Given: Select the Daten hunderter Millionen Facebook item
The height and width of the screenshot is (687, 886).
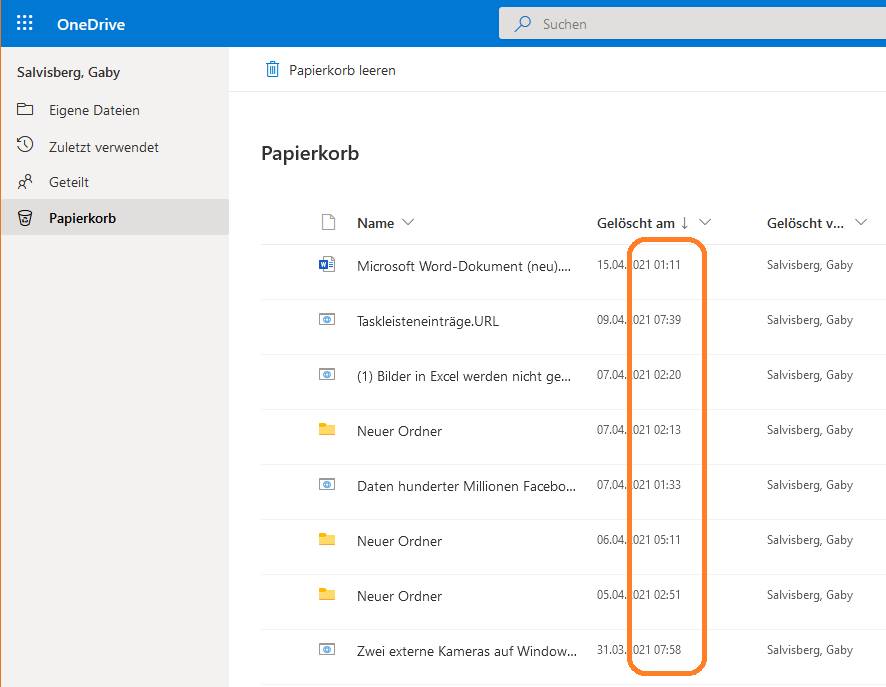Looking at the screenshot, I should click(x=466, y=486).
